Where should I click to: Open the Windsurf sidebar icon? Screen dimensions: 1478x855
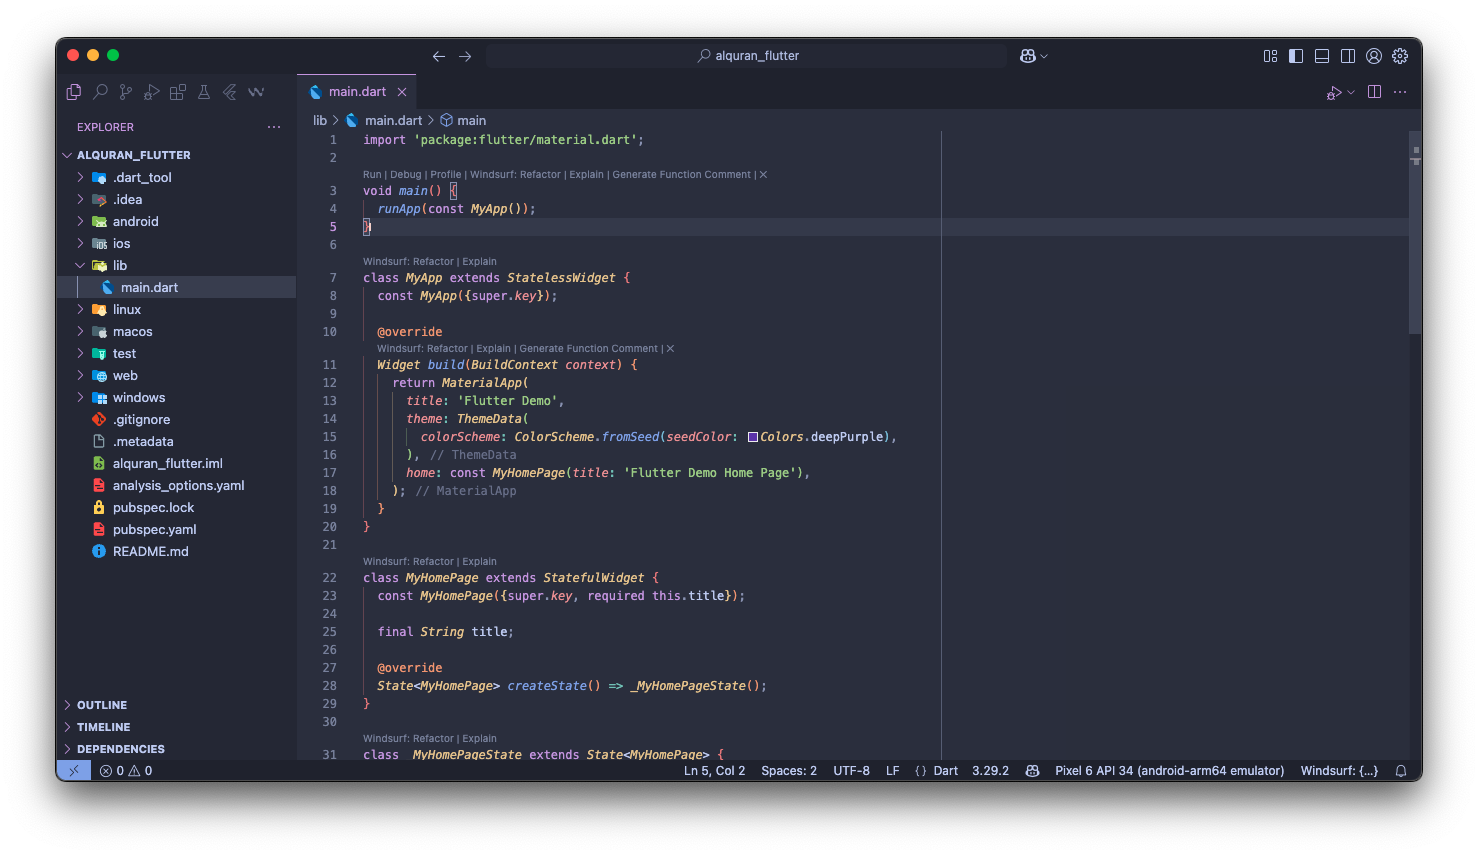(256, 92)
